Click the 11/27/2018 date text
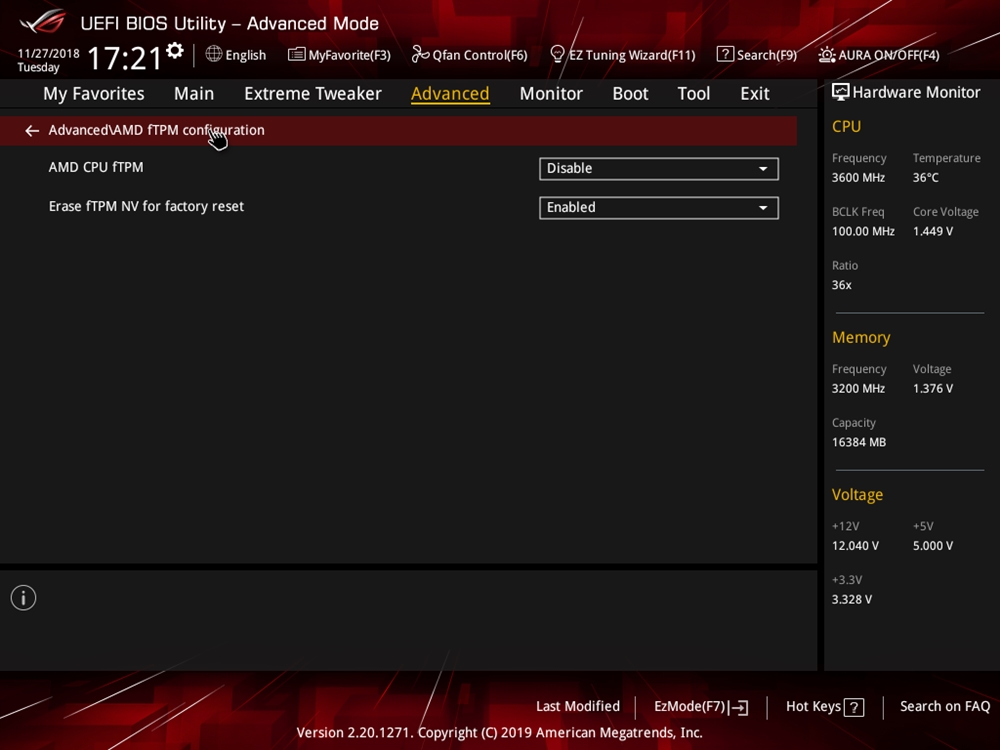Screen dimensions: 1000x750 pyautogui.click(x=48, y=53)
